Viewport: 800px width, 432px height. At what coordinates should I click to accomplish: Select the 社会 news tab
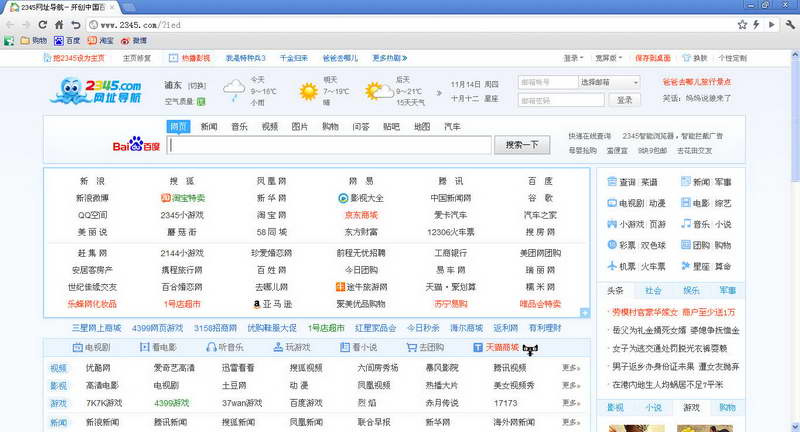(x=653, y=290)
